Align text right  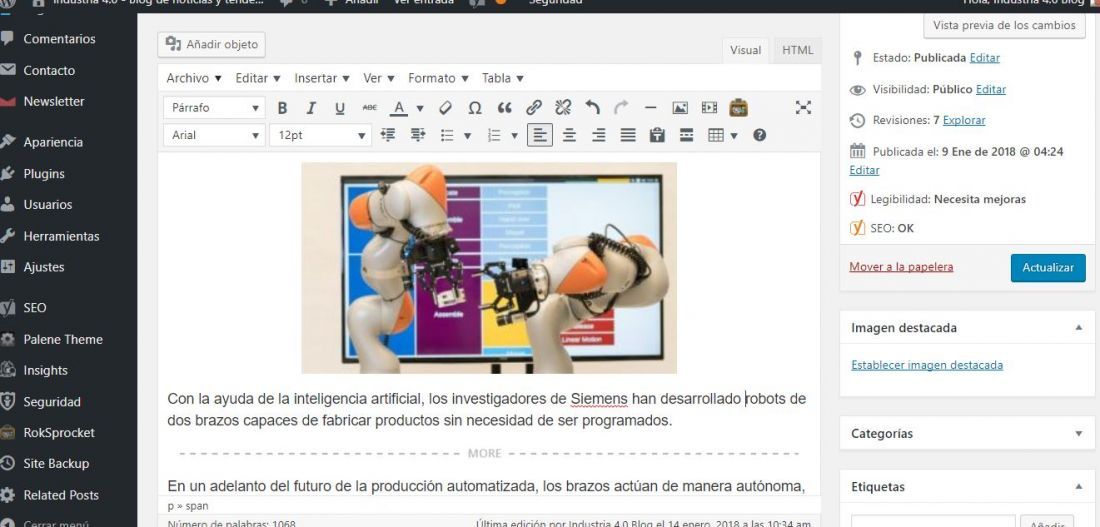coord(598,135)
